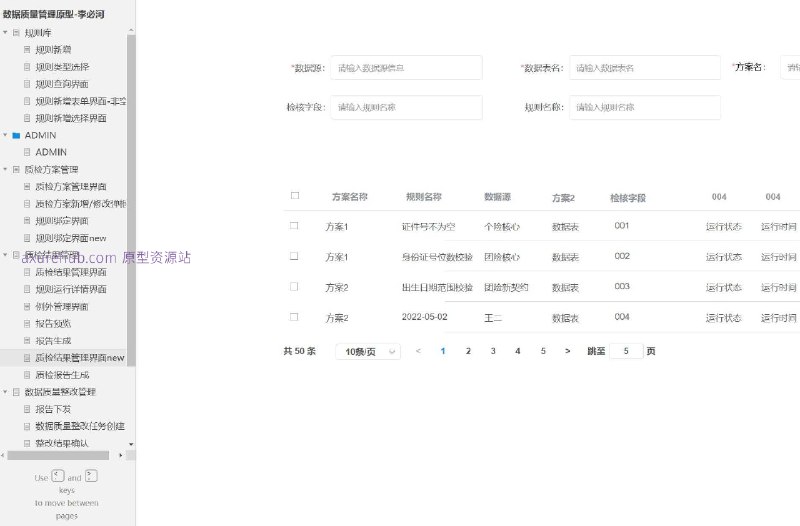Click the icon beside 规则库 section
The width and height of the screenshot is (800, 526).
pos(16,33)
